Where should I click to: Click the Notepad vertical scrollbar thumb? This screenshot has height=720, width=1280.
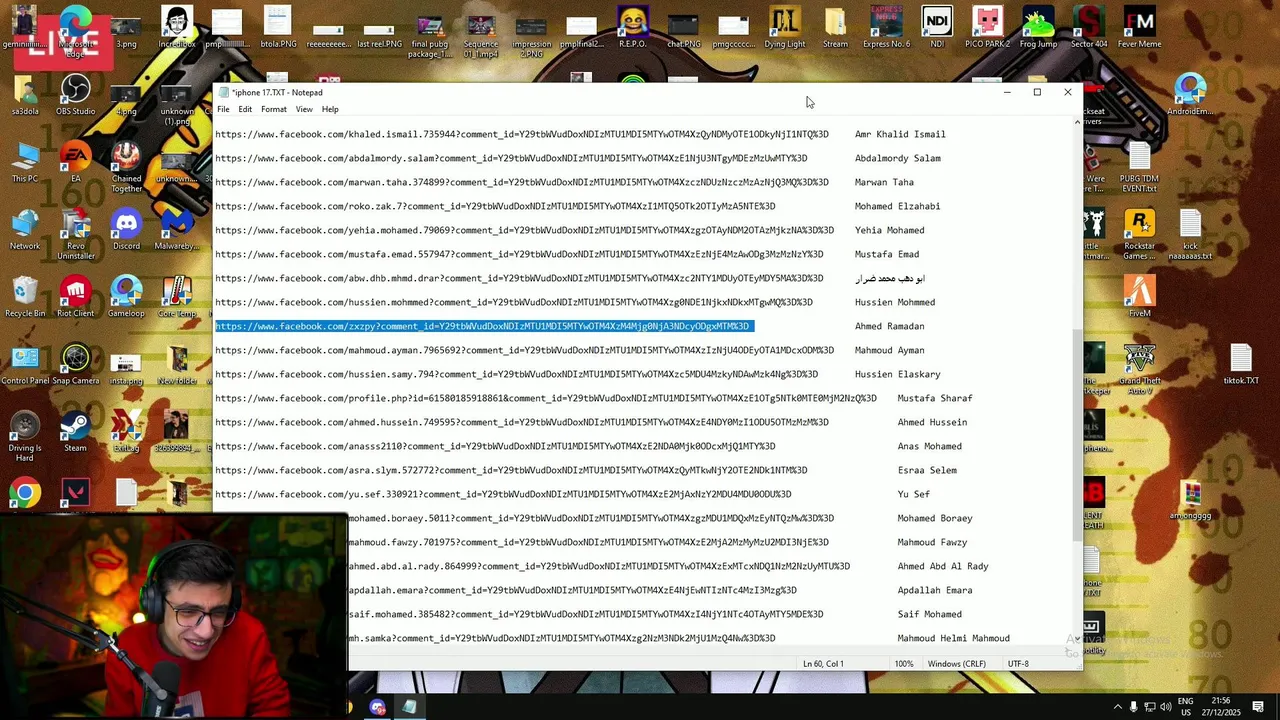pyautogui.click(x=1077, y=435)
